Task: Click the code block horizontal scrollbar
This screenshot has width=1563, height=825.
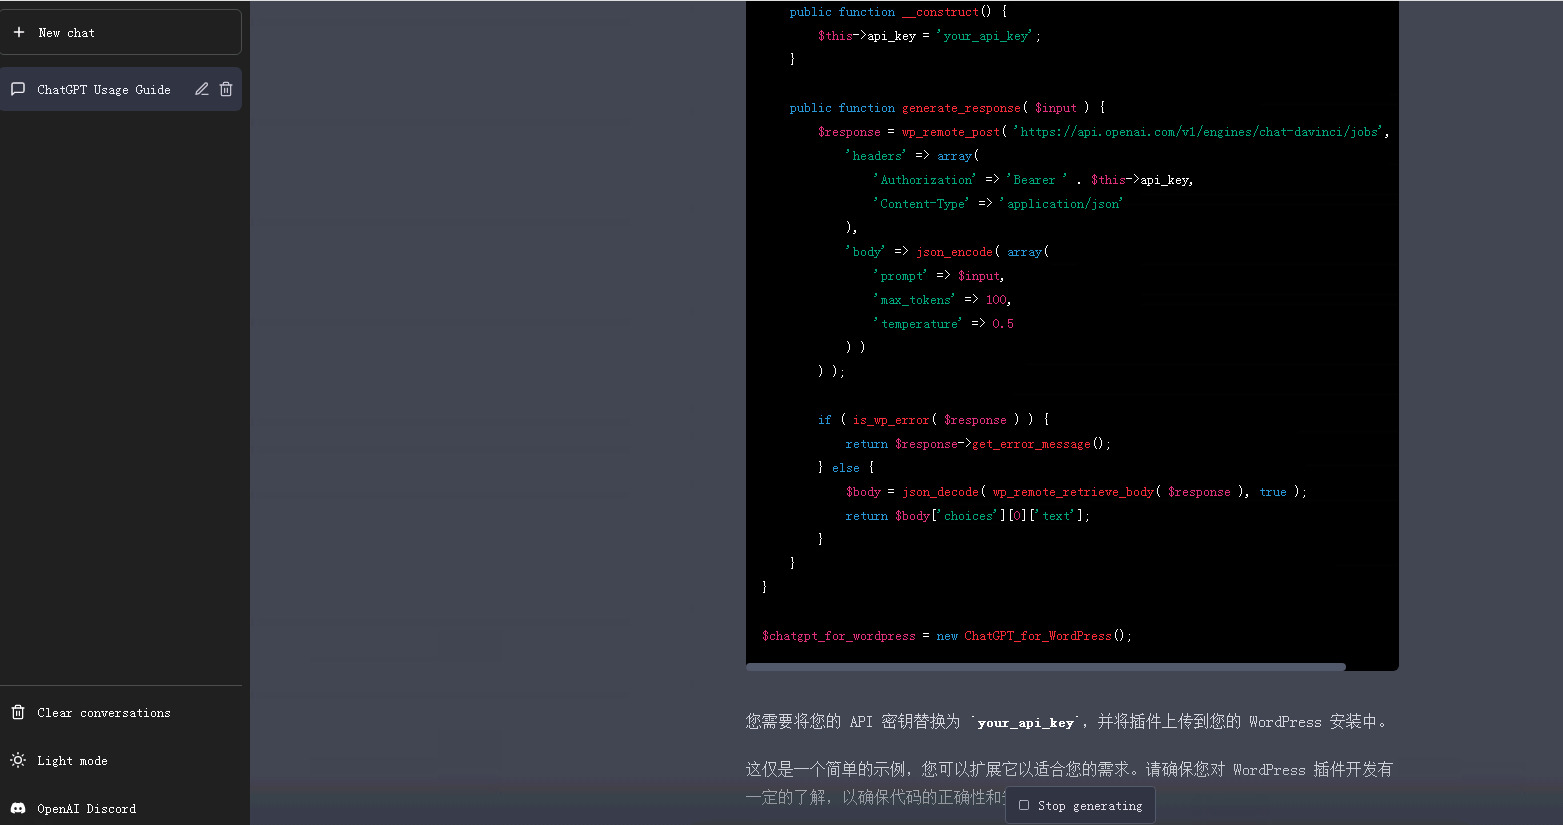Action: pyautogui.click(x=1045, y=666)
